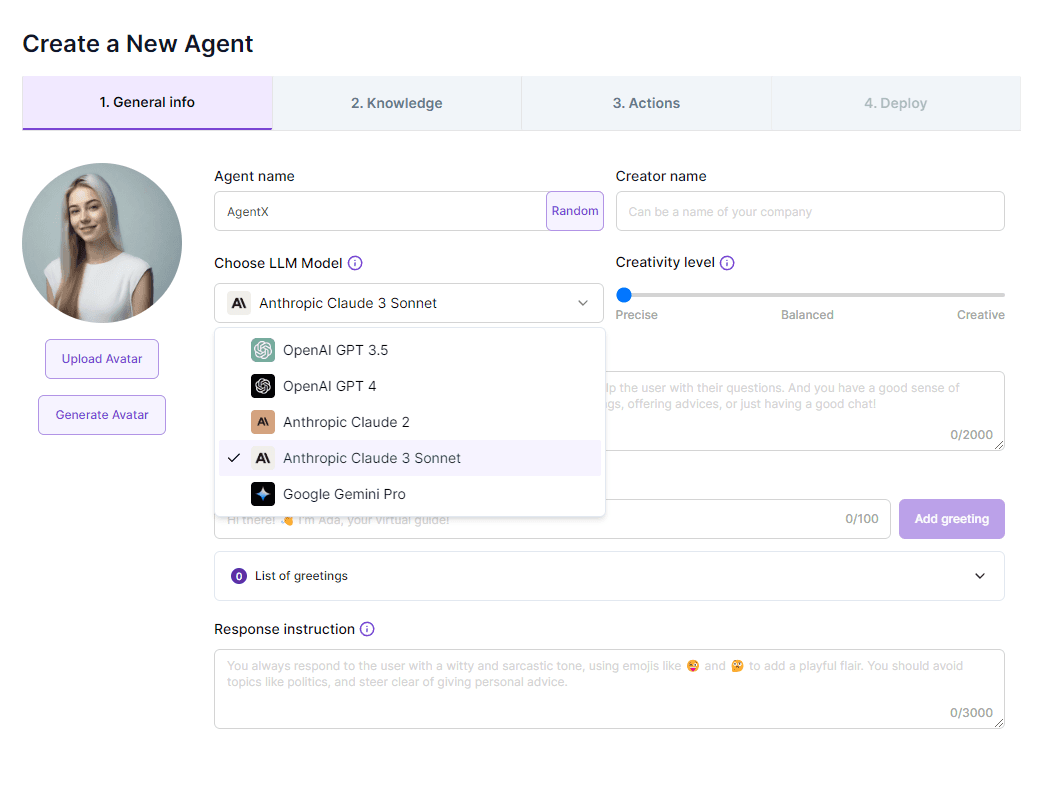1038x807 pixels.
Task: Click the black OpenAI GPT 4 logo icon
Action: click(263, 386)
